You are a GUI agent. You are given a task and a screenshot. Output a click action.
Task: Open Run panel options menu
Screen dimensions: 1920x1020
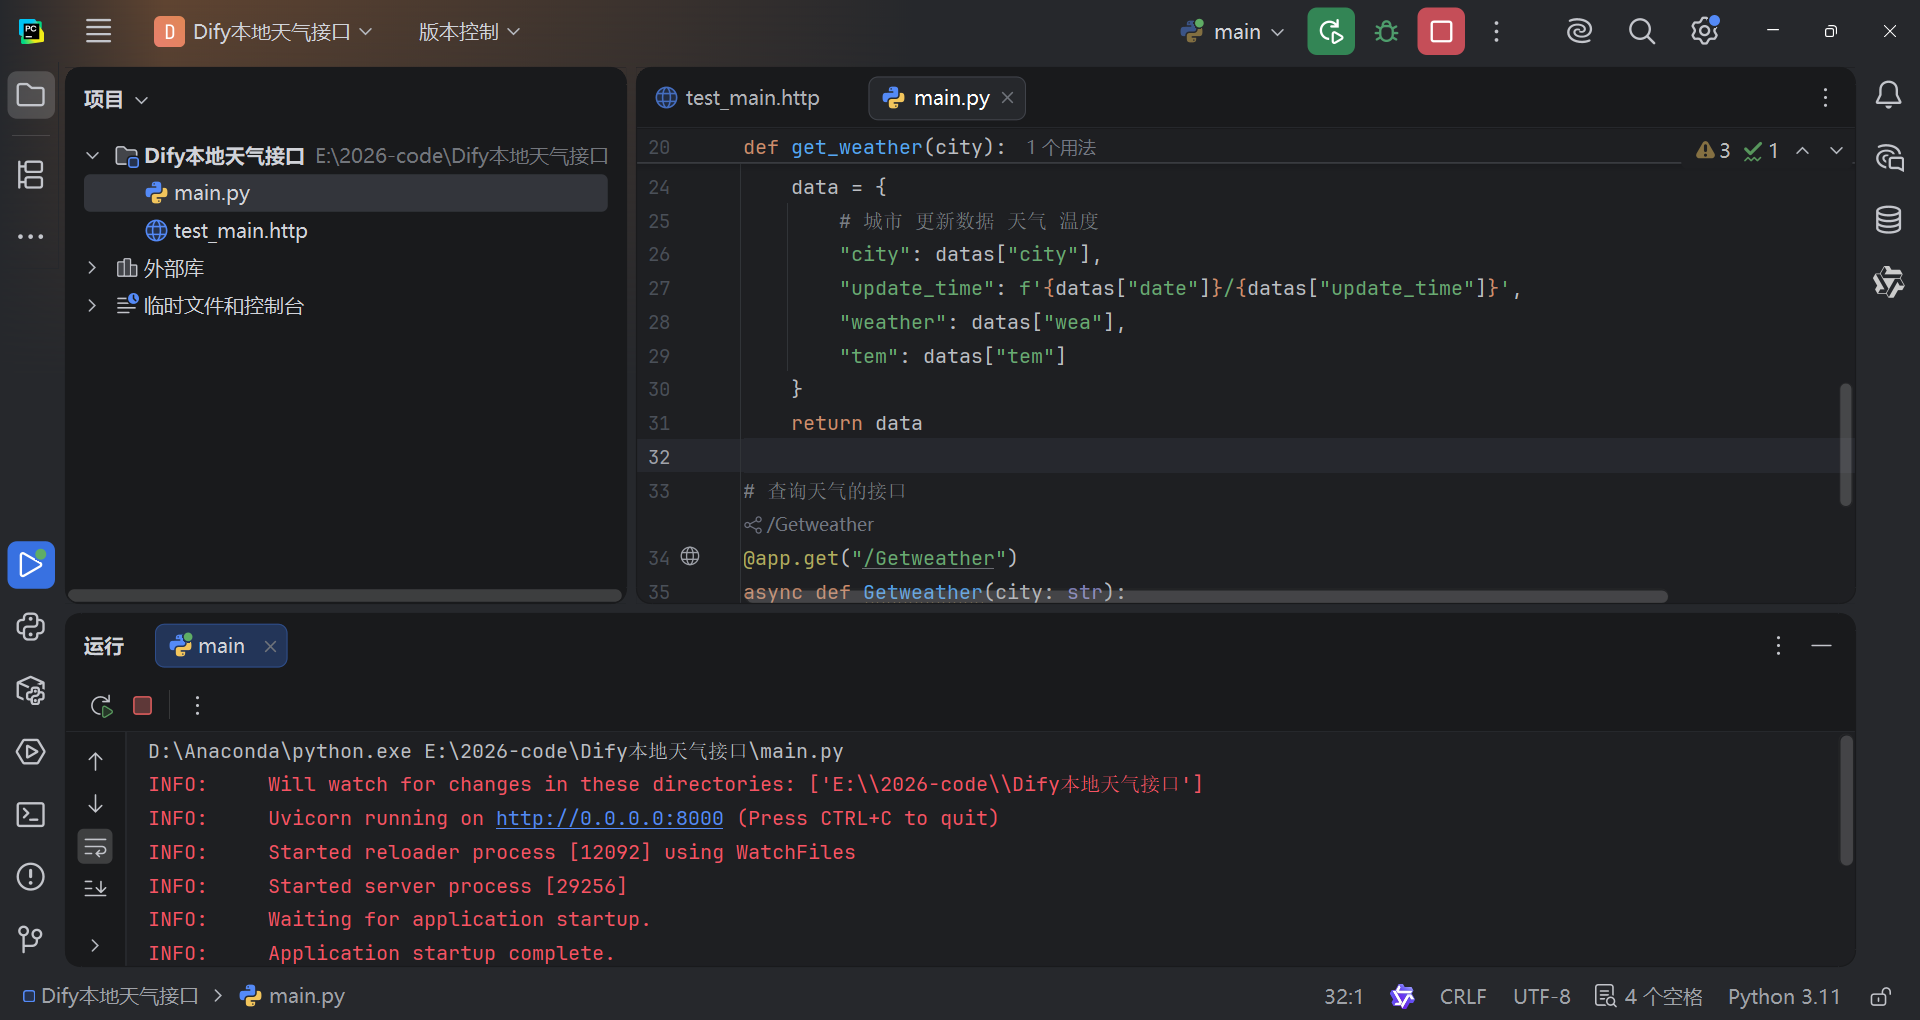[x=1778, y=646]
